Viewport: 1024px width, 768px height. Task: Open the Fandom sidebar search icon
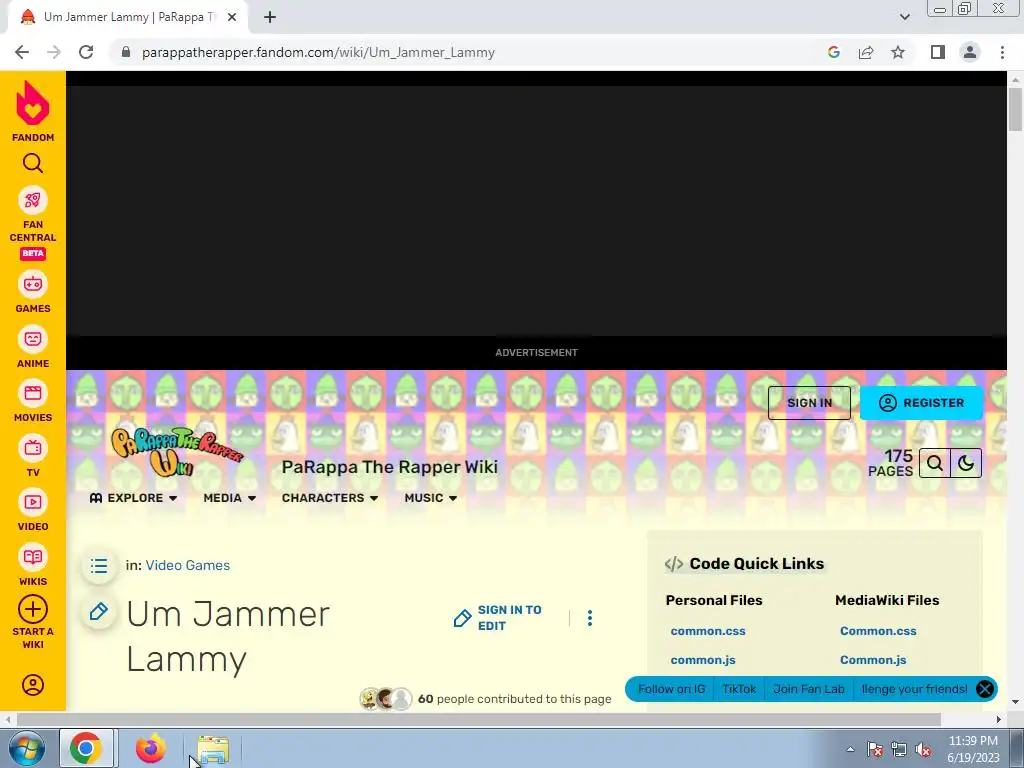33,163
